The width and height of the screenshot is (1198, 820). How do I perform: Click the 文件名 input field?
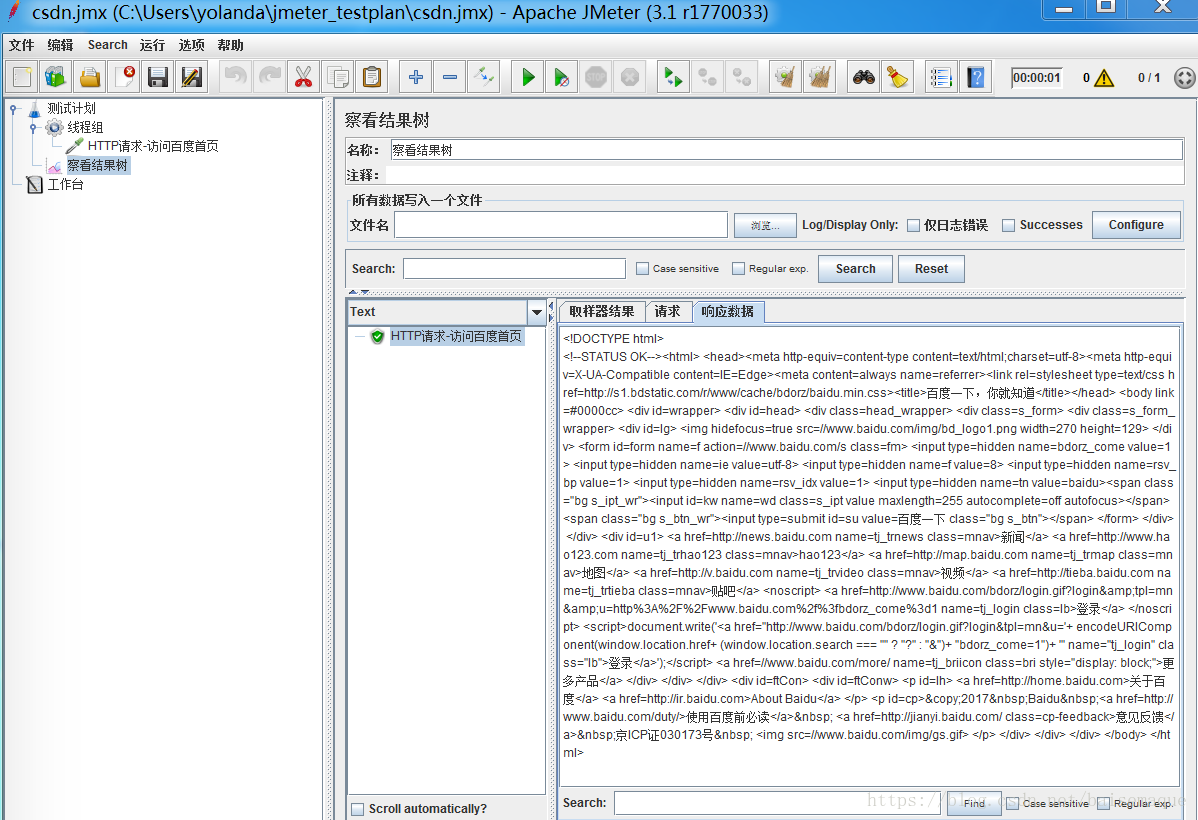tap(561, 225)
